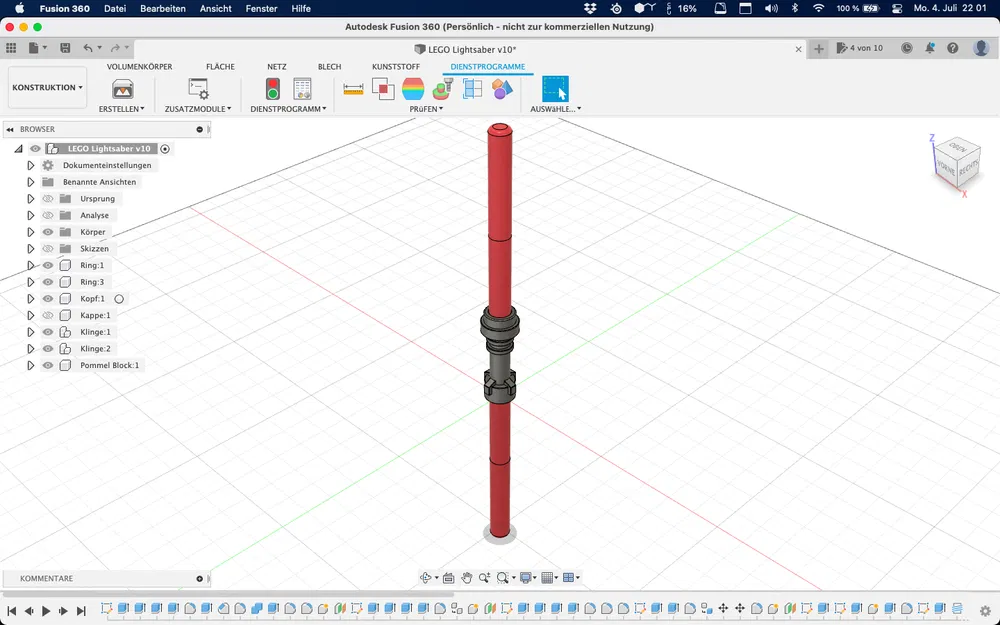Select the Zoom magnifier with plus
Image resolution: width=1000 pixels, height=625 pixels.
(485, 578)
